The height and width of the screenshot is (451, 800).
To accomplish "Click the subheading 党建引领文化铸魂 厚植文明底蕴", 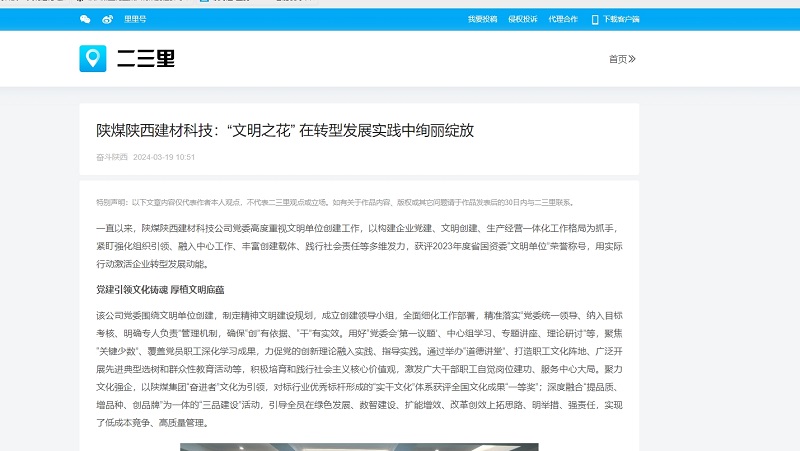I will 160,290.
